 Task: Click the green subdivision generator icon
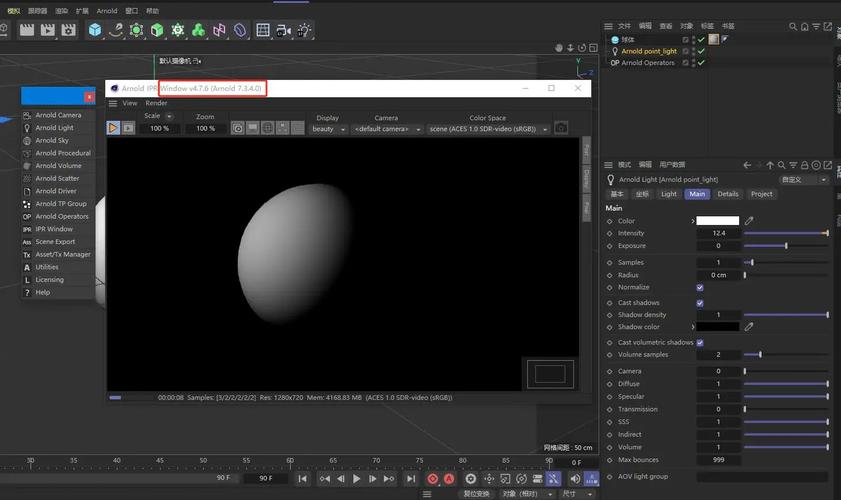tap(136, 30)
